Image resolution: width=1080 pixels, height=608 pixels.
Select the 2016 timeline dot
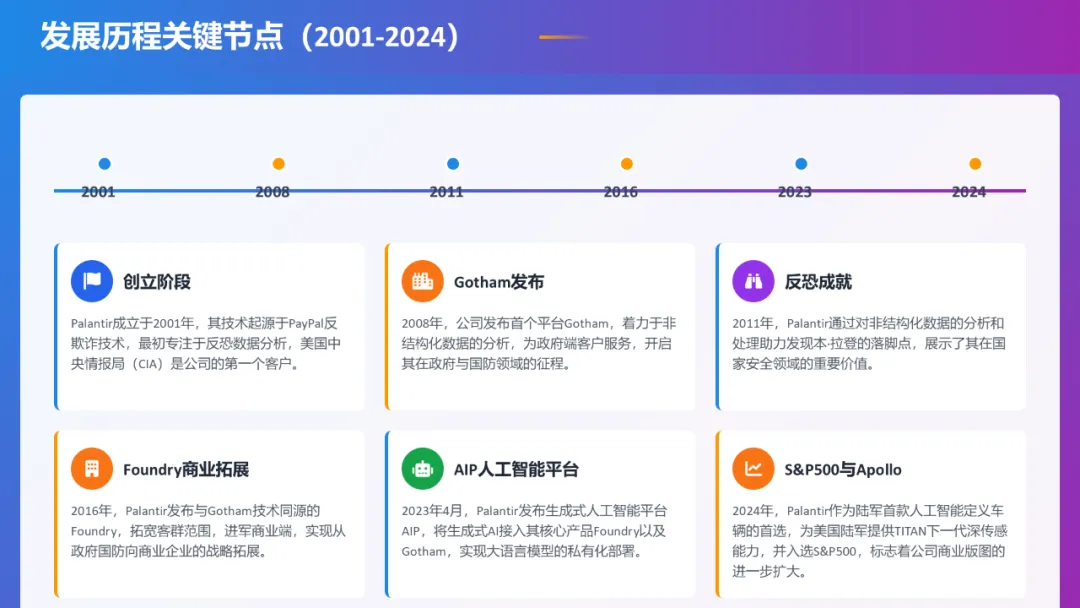tap(626, 164)
